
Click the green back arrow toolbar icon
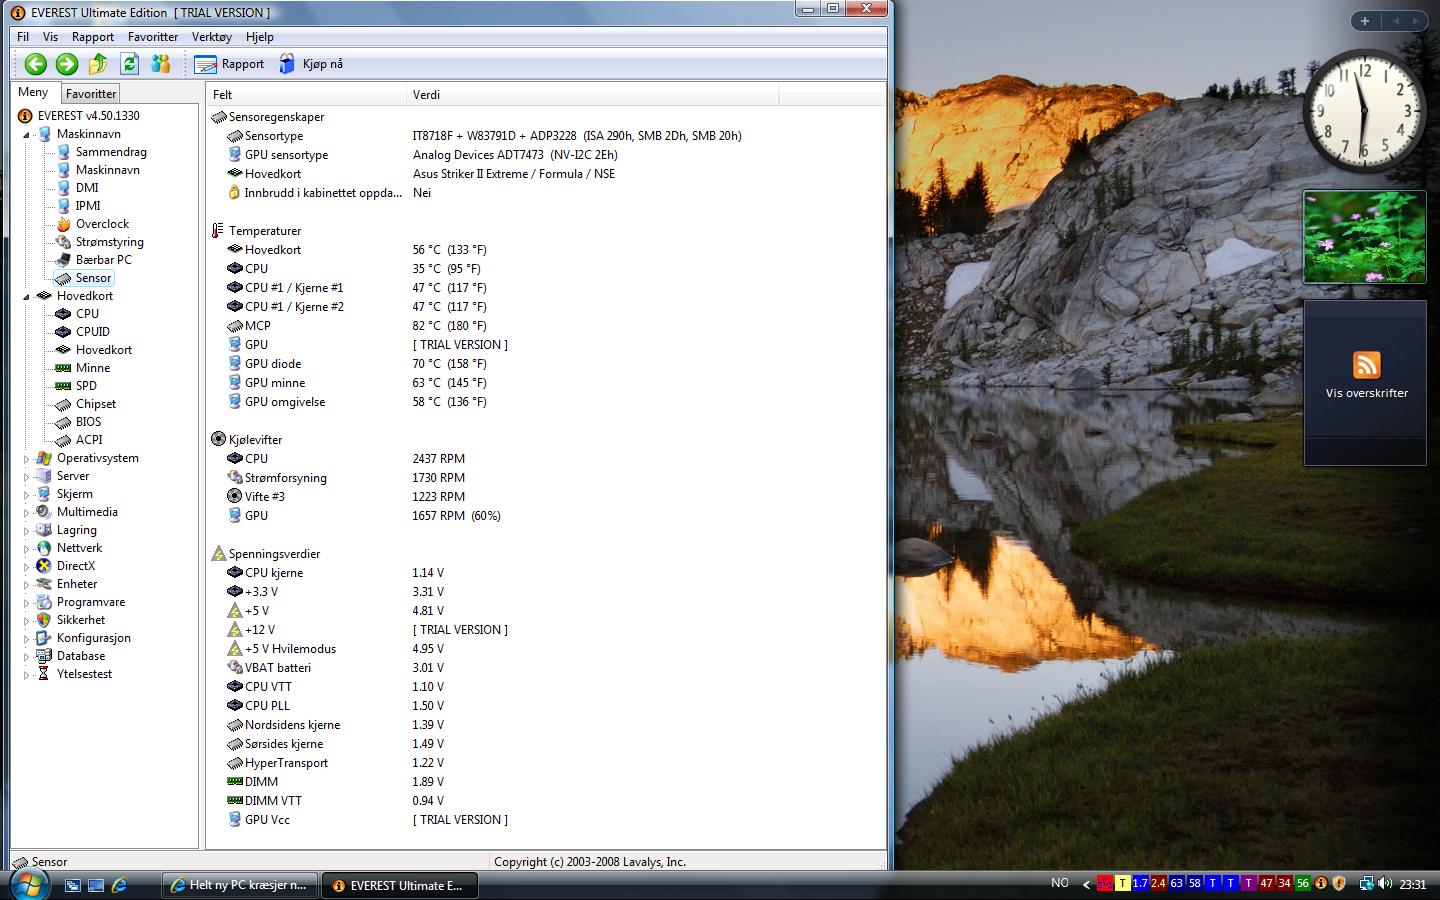click(x=36, y=64)
